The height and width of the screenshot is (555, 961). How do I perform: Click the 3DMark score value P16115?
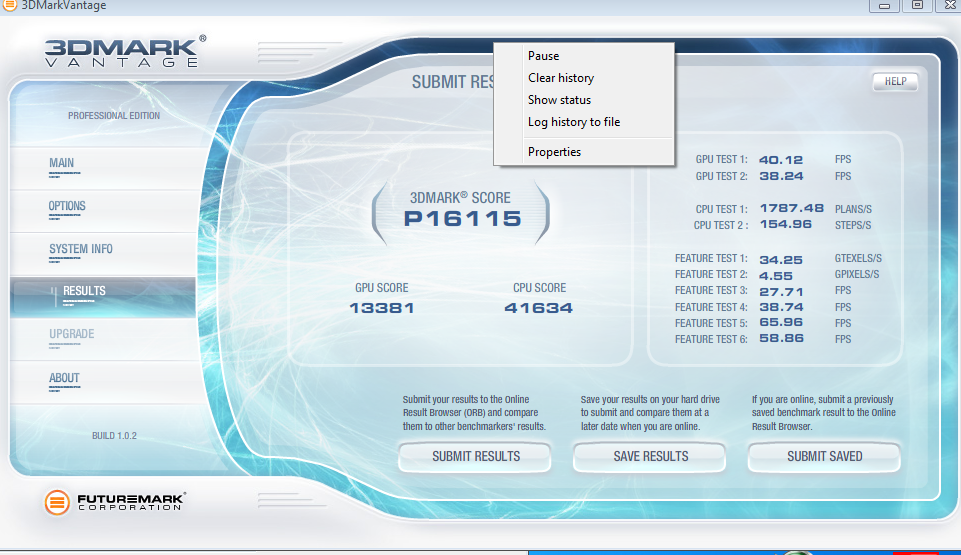tap(463, 219)
